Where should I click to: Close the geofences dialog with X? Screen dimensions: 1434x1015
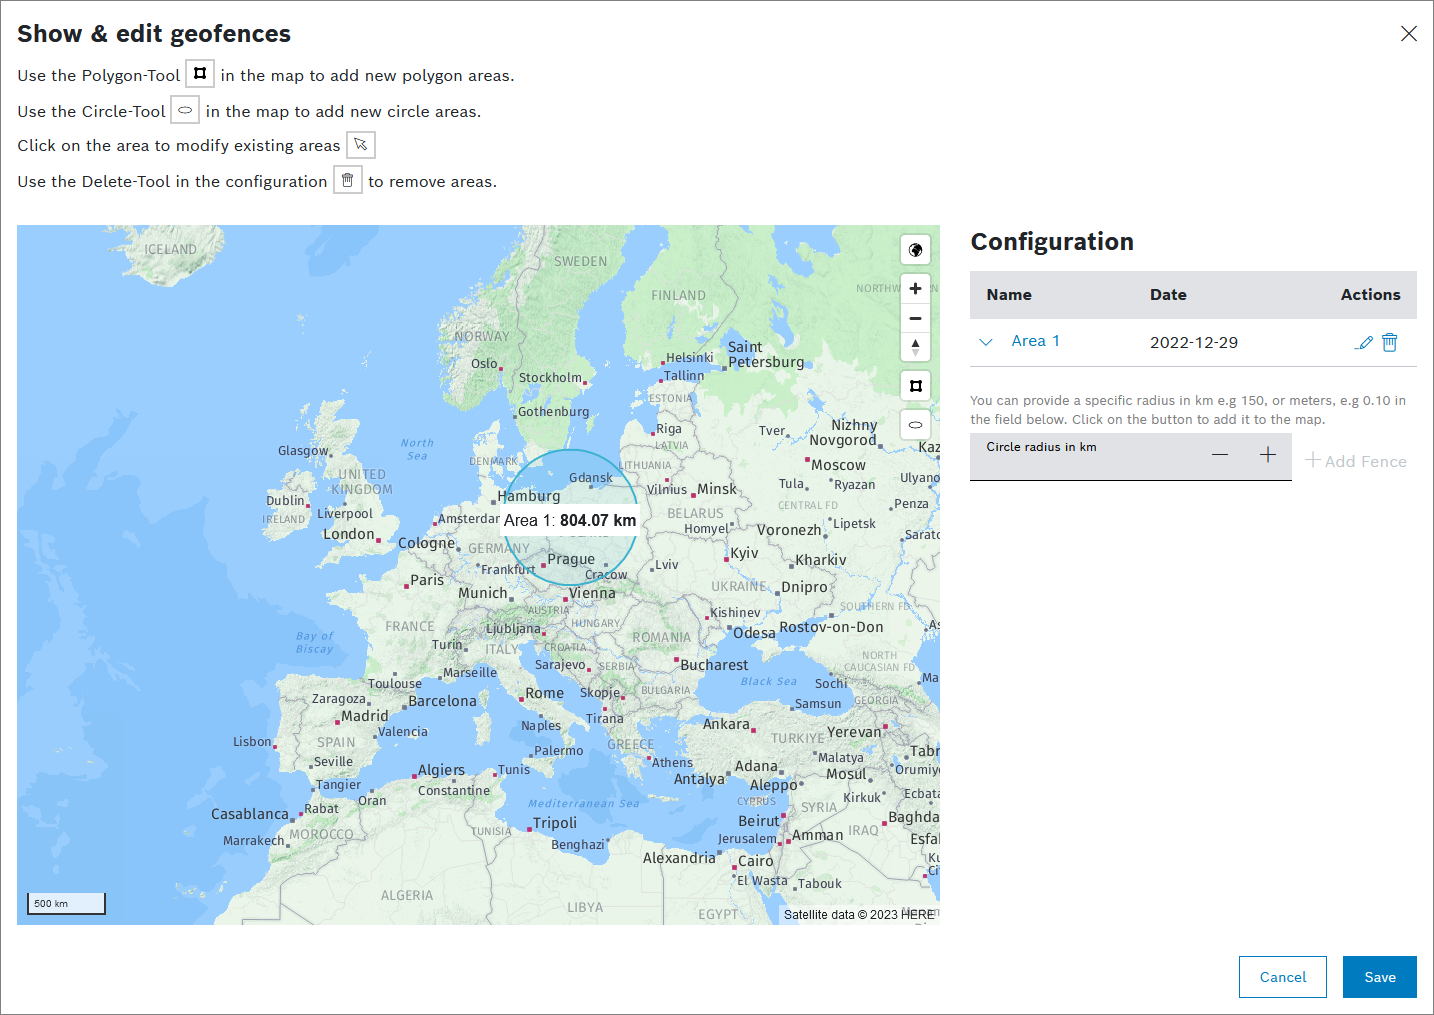pyautogui.click(x=1408, y=34)
